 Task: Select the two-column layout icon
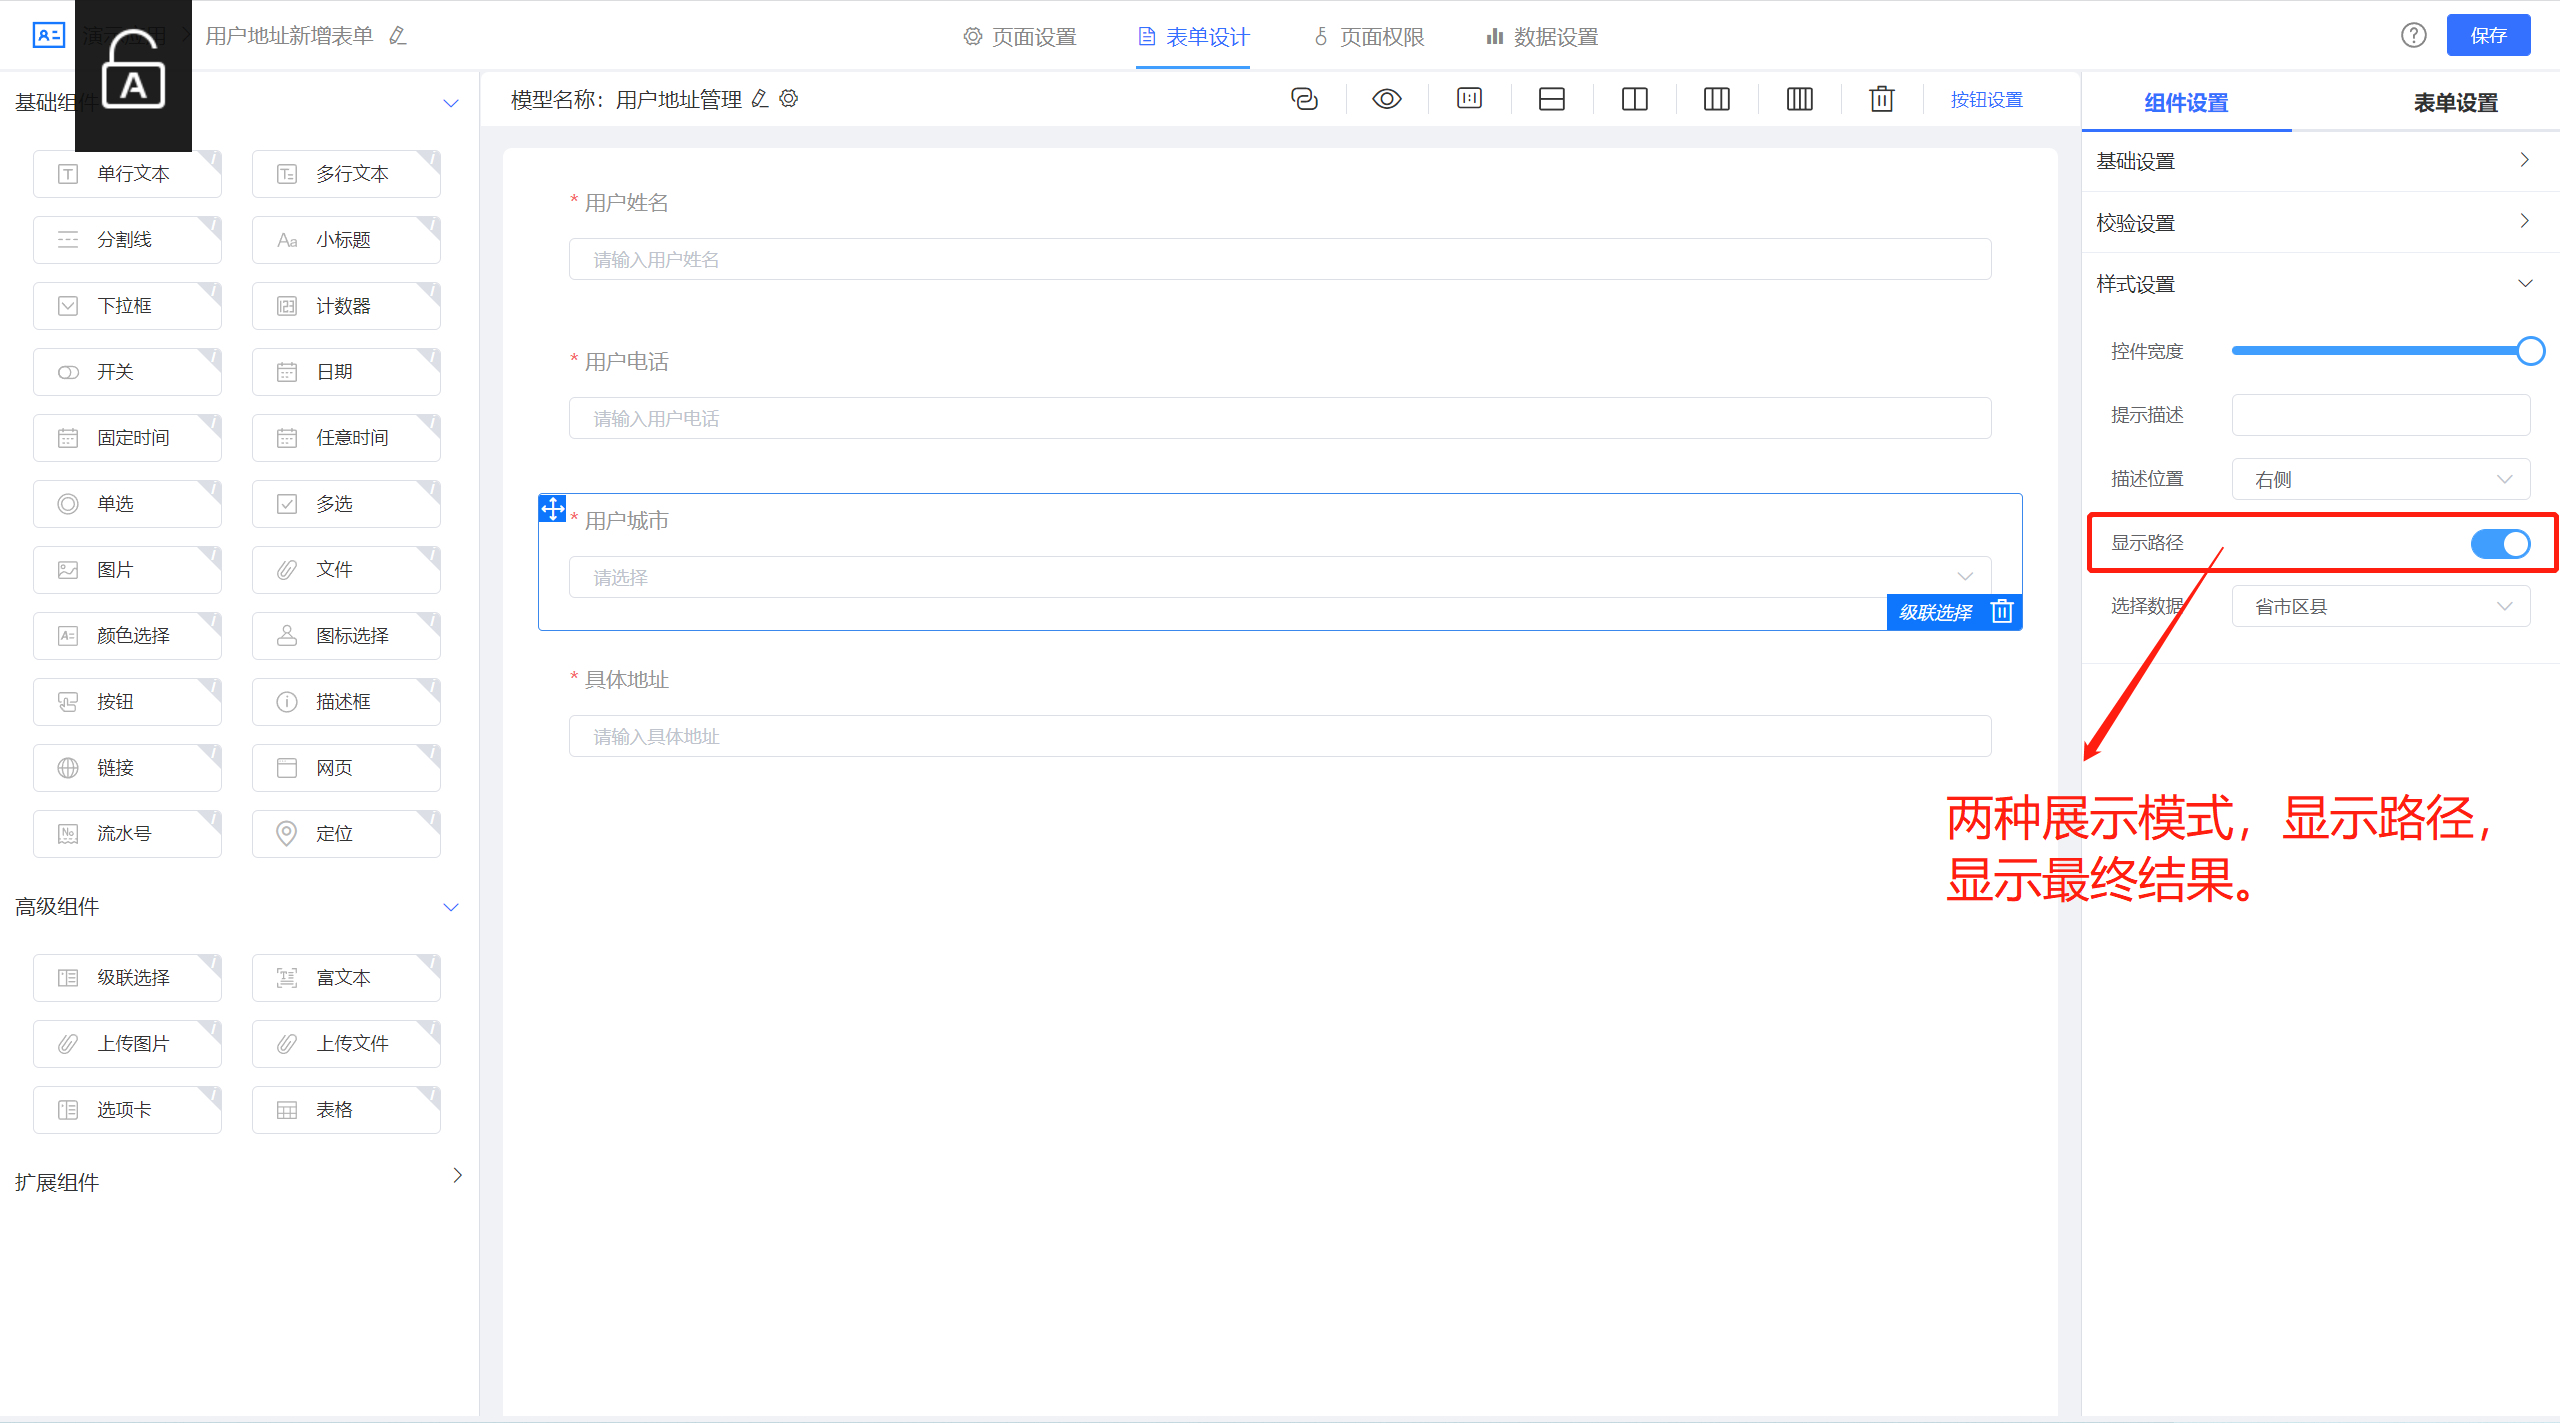(1635, 99)
